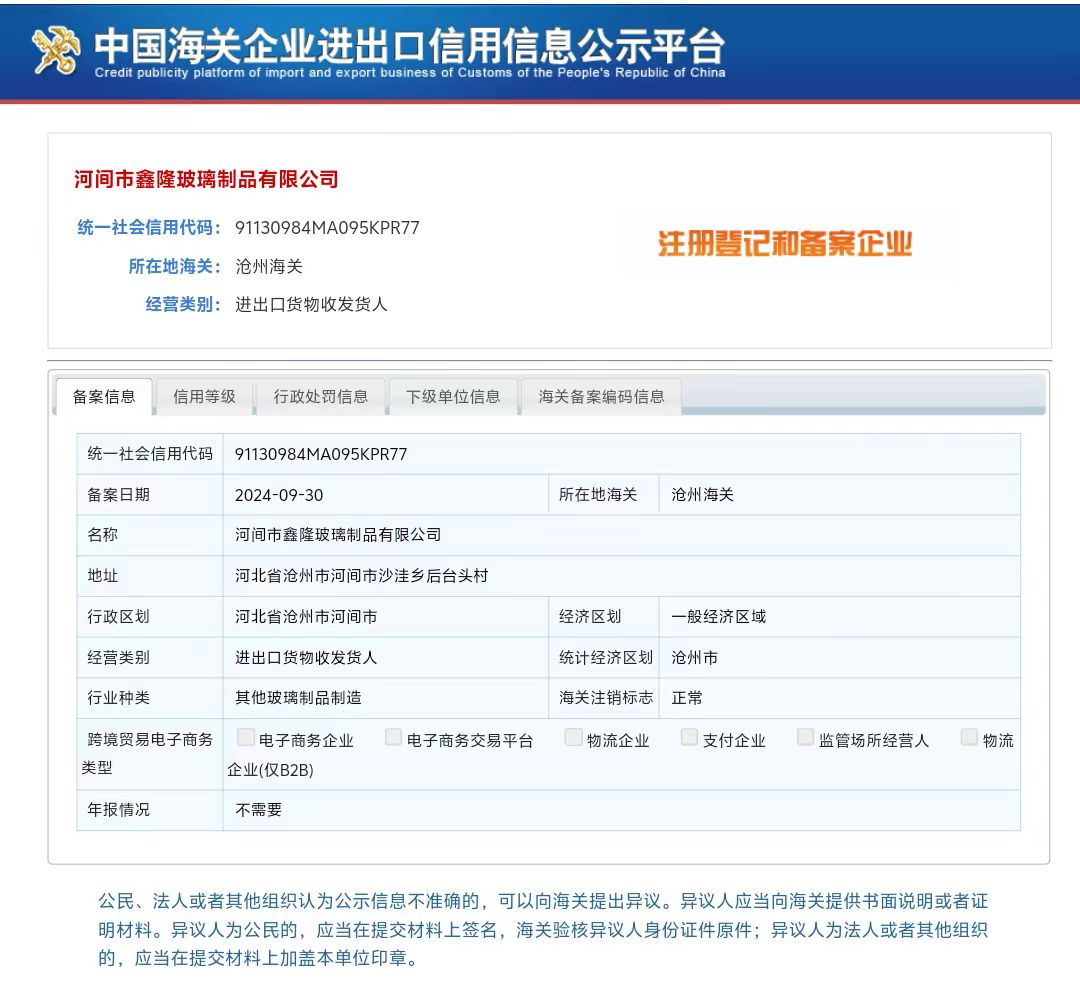1080x988 pixels.
Task: Click the 海关注销标志 field label
Action: click(606, 698)
